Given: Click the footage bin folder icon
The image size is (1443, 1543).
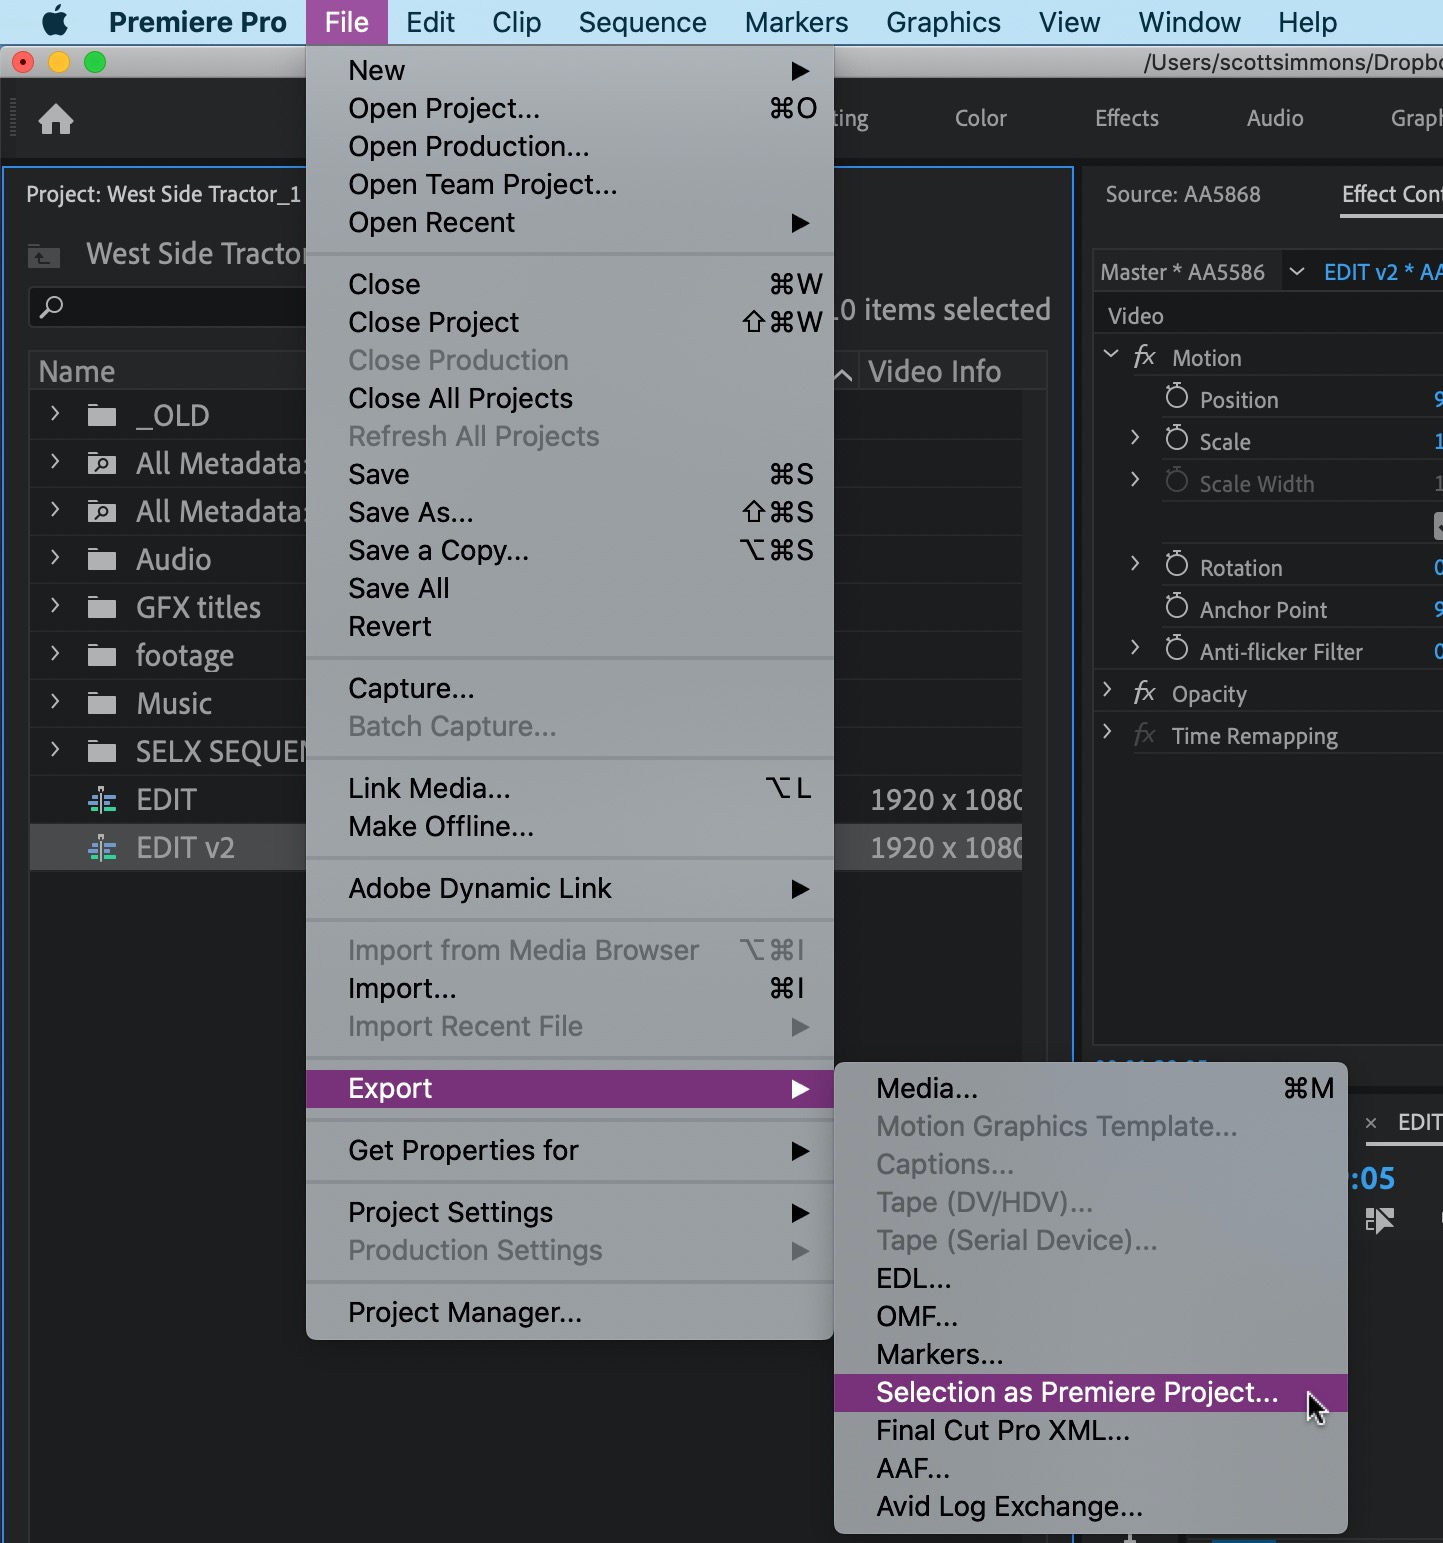Looking at the screenshot, I should click(102, 655).
